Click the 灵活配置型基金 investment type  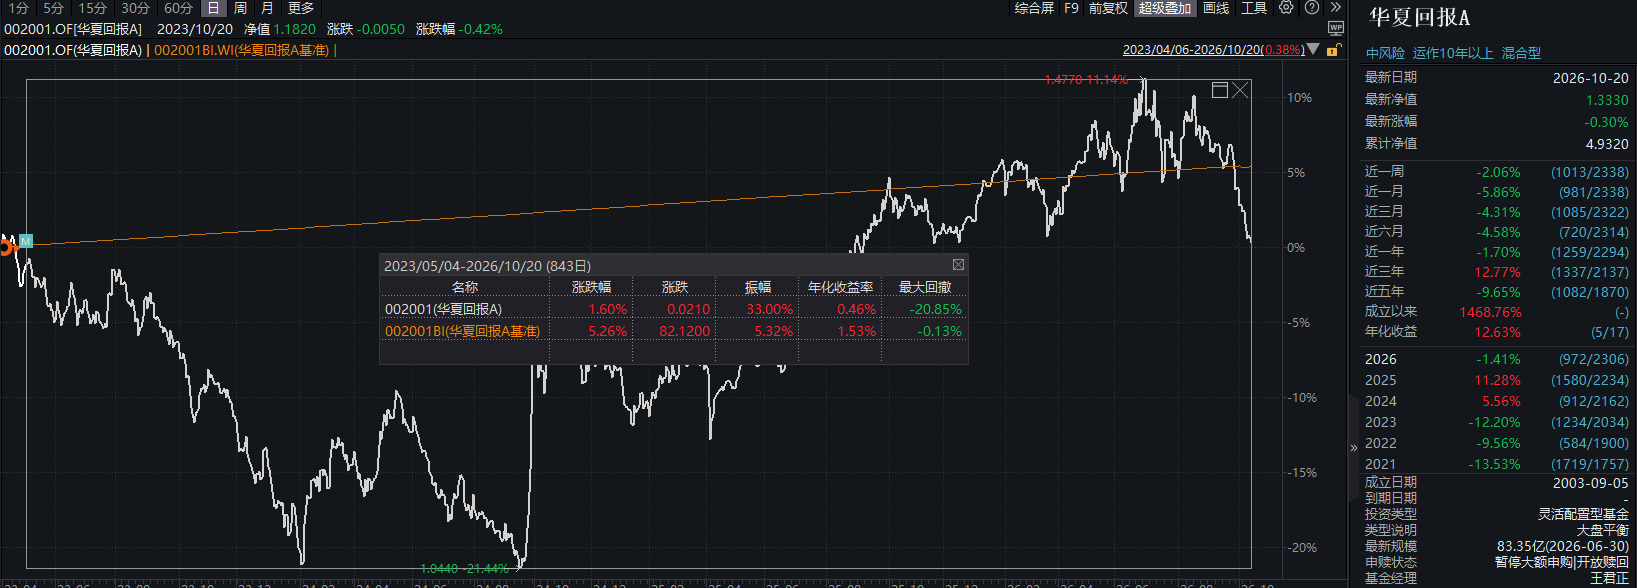pos(1583,514)
